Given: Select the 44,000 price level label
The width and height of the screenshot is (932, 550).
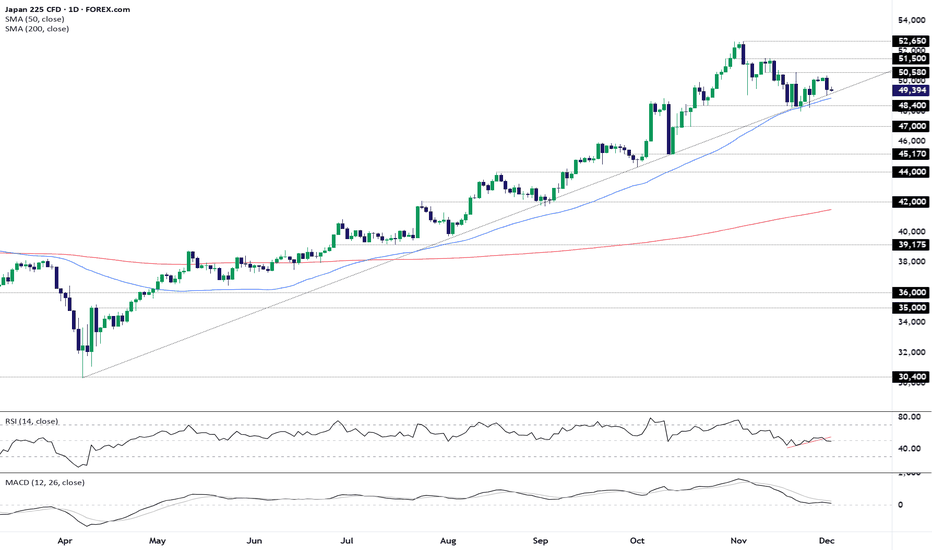Looking at the screenshot, I should tap(912, 172).
